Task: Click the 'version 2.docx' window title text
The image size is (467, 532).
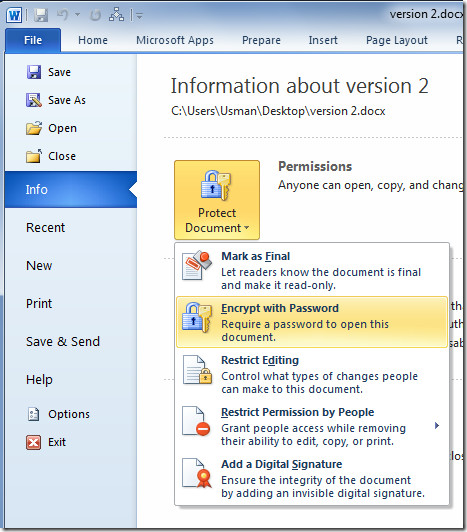Action: click(x=427, y=14)
